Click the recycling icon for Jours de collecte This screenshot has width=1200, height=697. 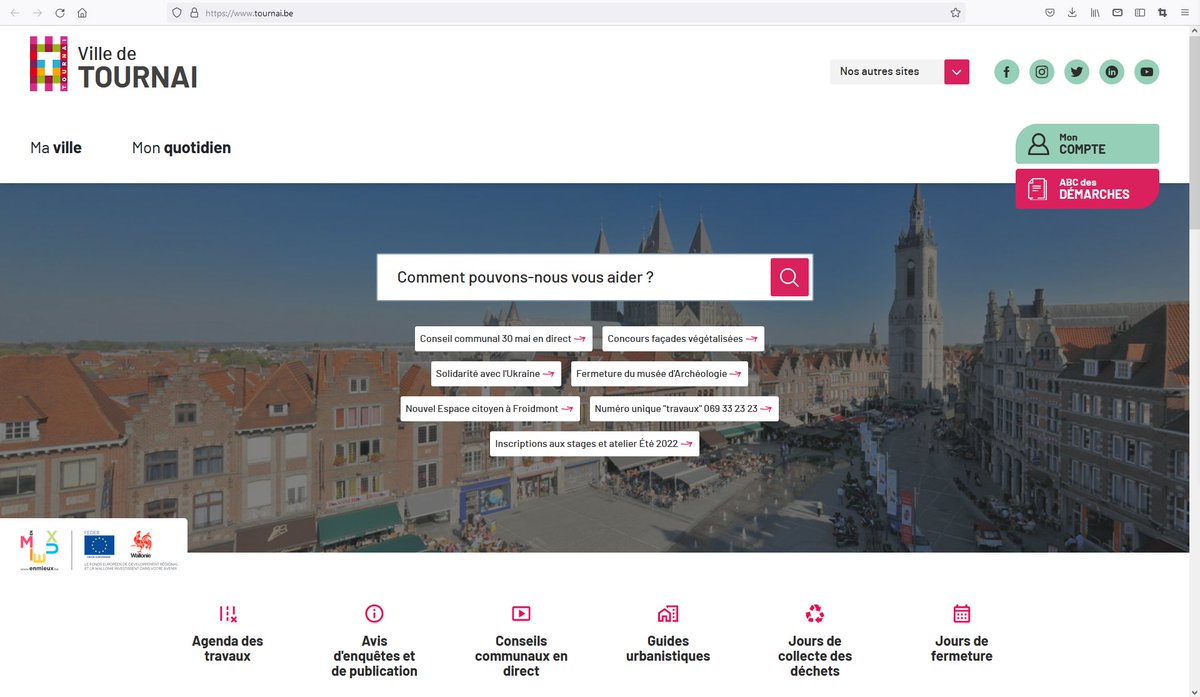click(x=815, y=614)
